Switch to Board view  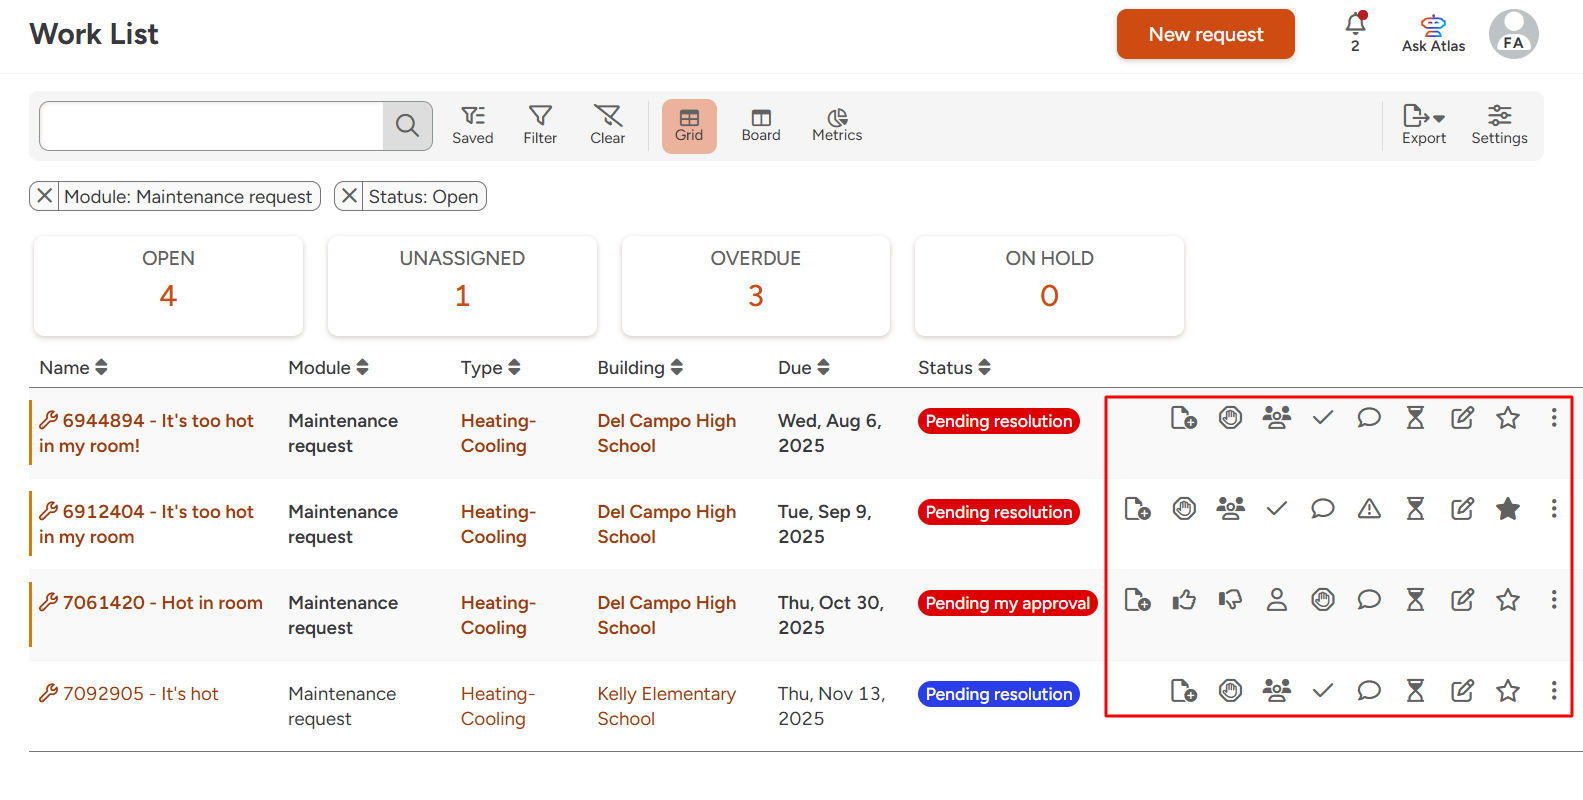(x=760, y=125)
